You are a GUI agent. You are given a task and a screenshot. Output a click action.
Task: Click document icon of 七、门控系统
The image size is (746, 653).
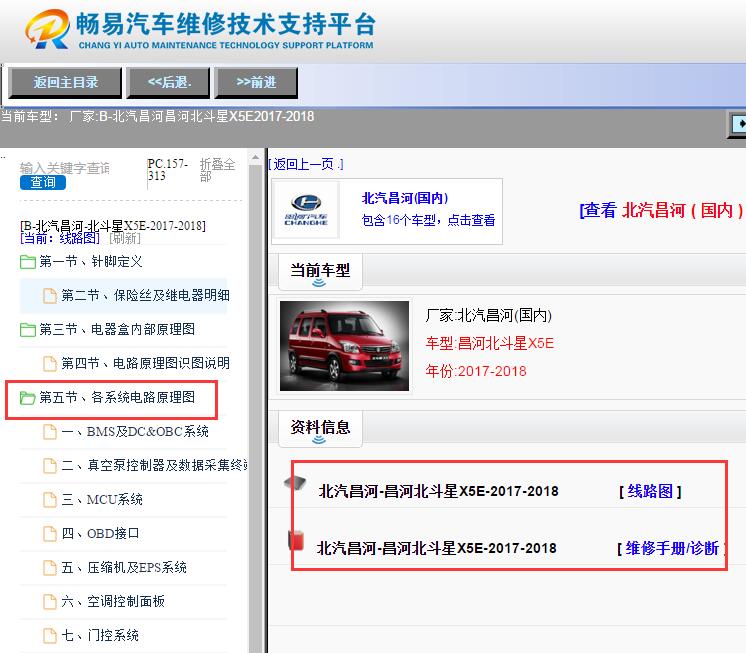click(49, 635)
